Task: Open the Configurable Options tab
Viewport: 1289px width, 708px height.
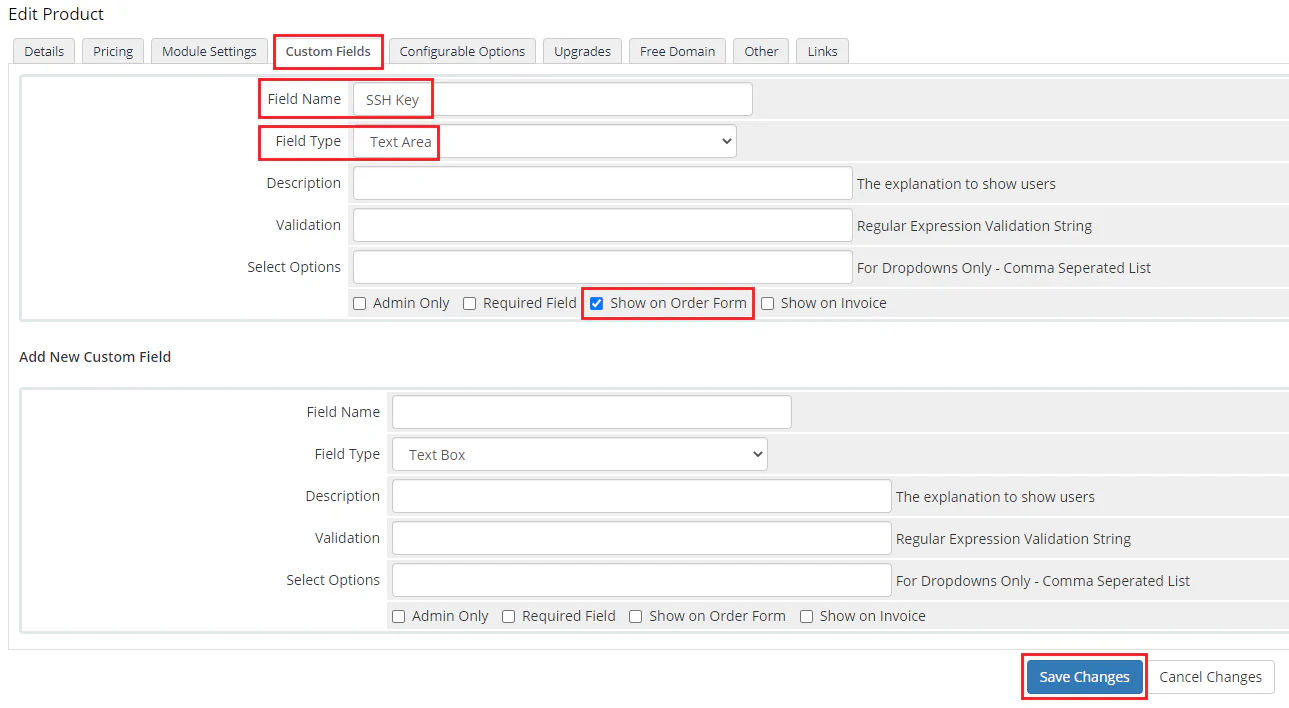Action: [x=462, y=51]
